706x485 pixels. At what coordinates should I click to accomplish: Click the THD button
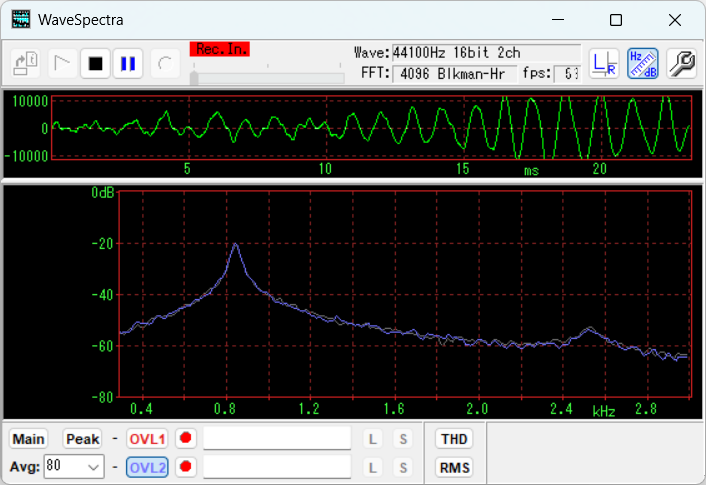(x=454, y=439)
